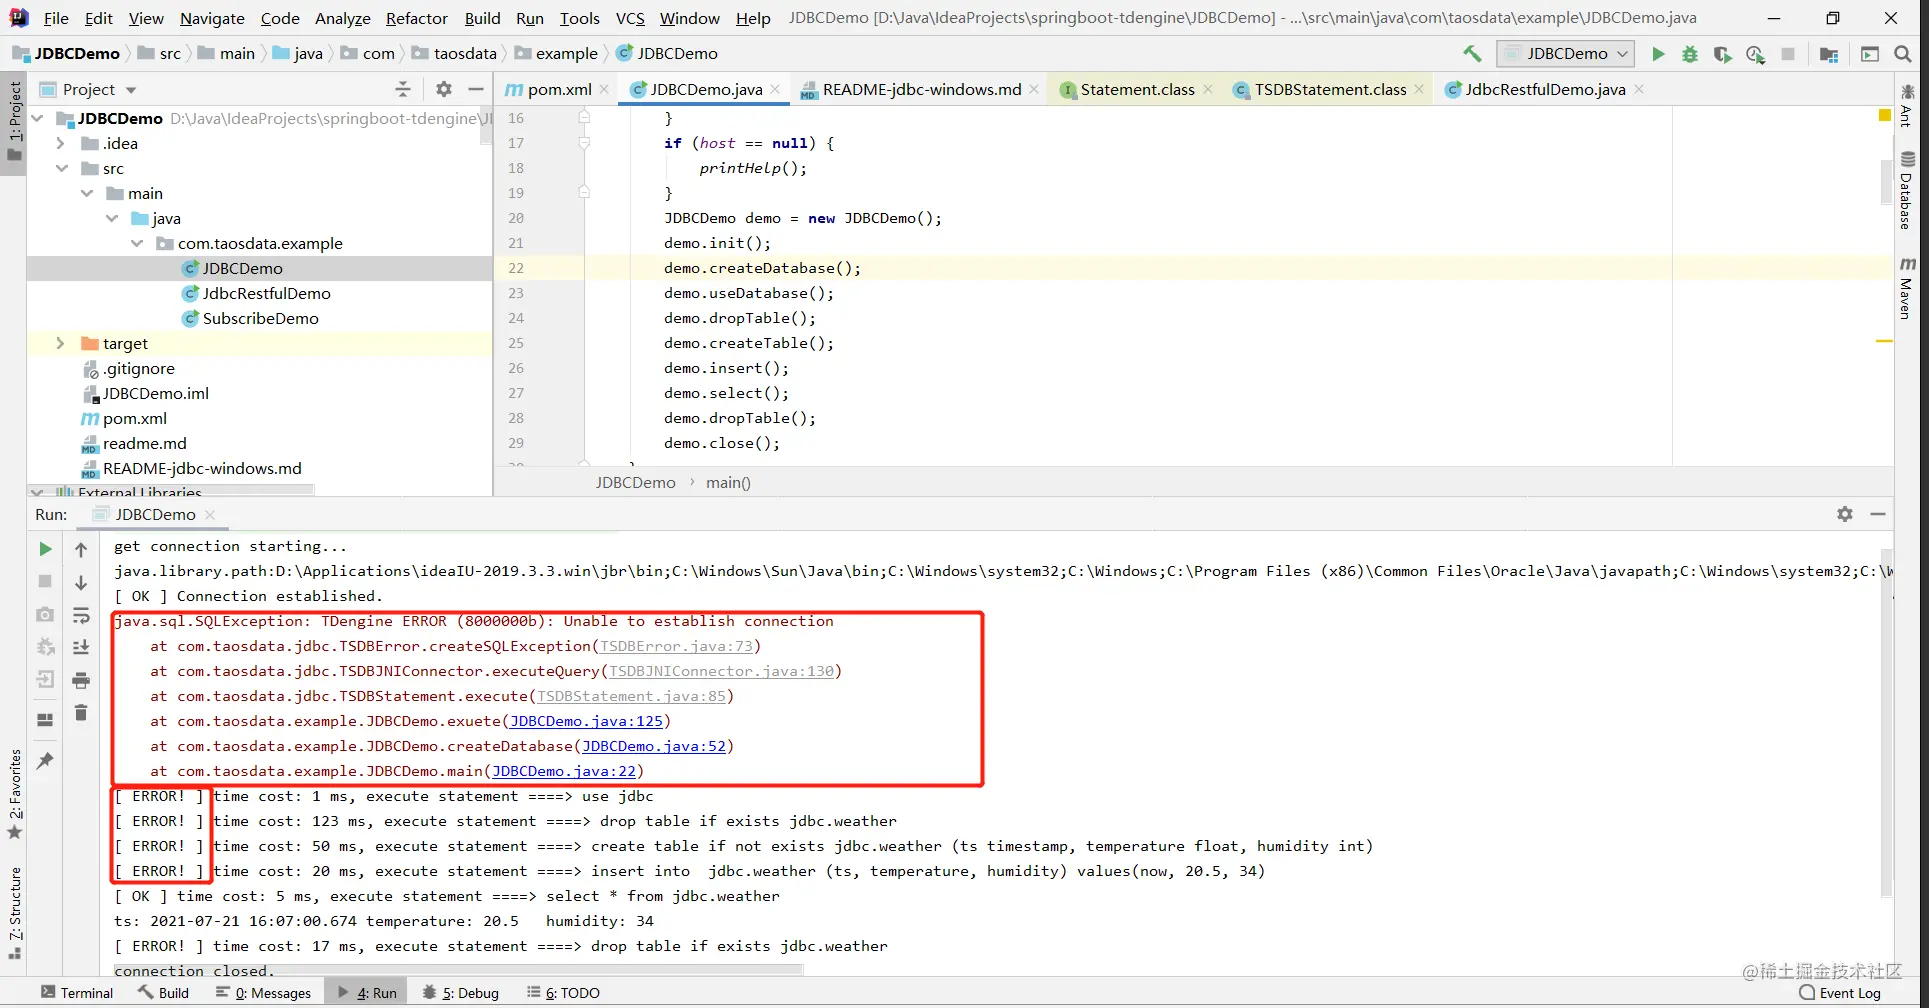Switch to JdbcRestfulDemo.java tab
This screenshot has height=1008, width=1929.
pos(1545,89)
